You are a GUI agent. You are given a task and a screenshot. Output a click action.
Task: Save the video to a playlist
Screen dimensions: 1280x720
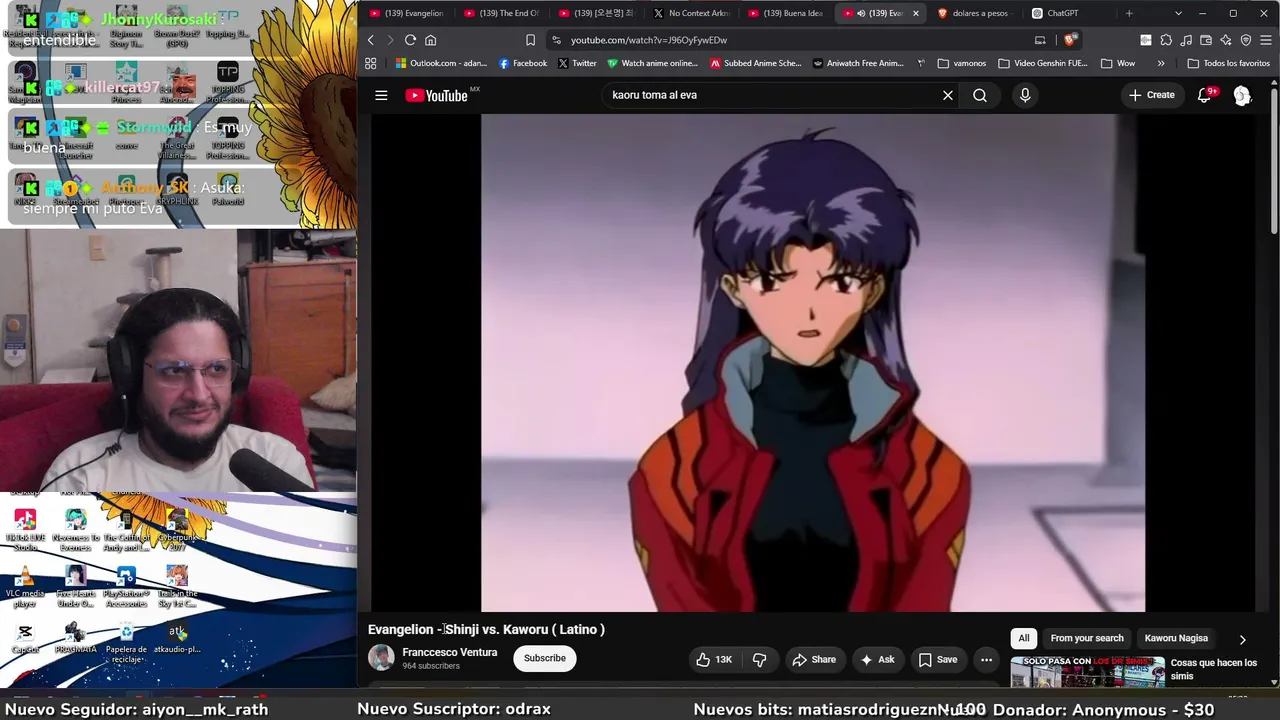(x=938, y=660)
